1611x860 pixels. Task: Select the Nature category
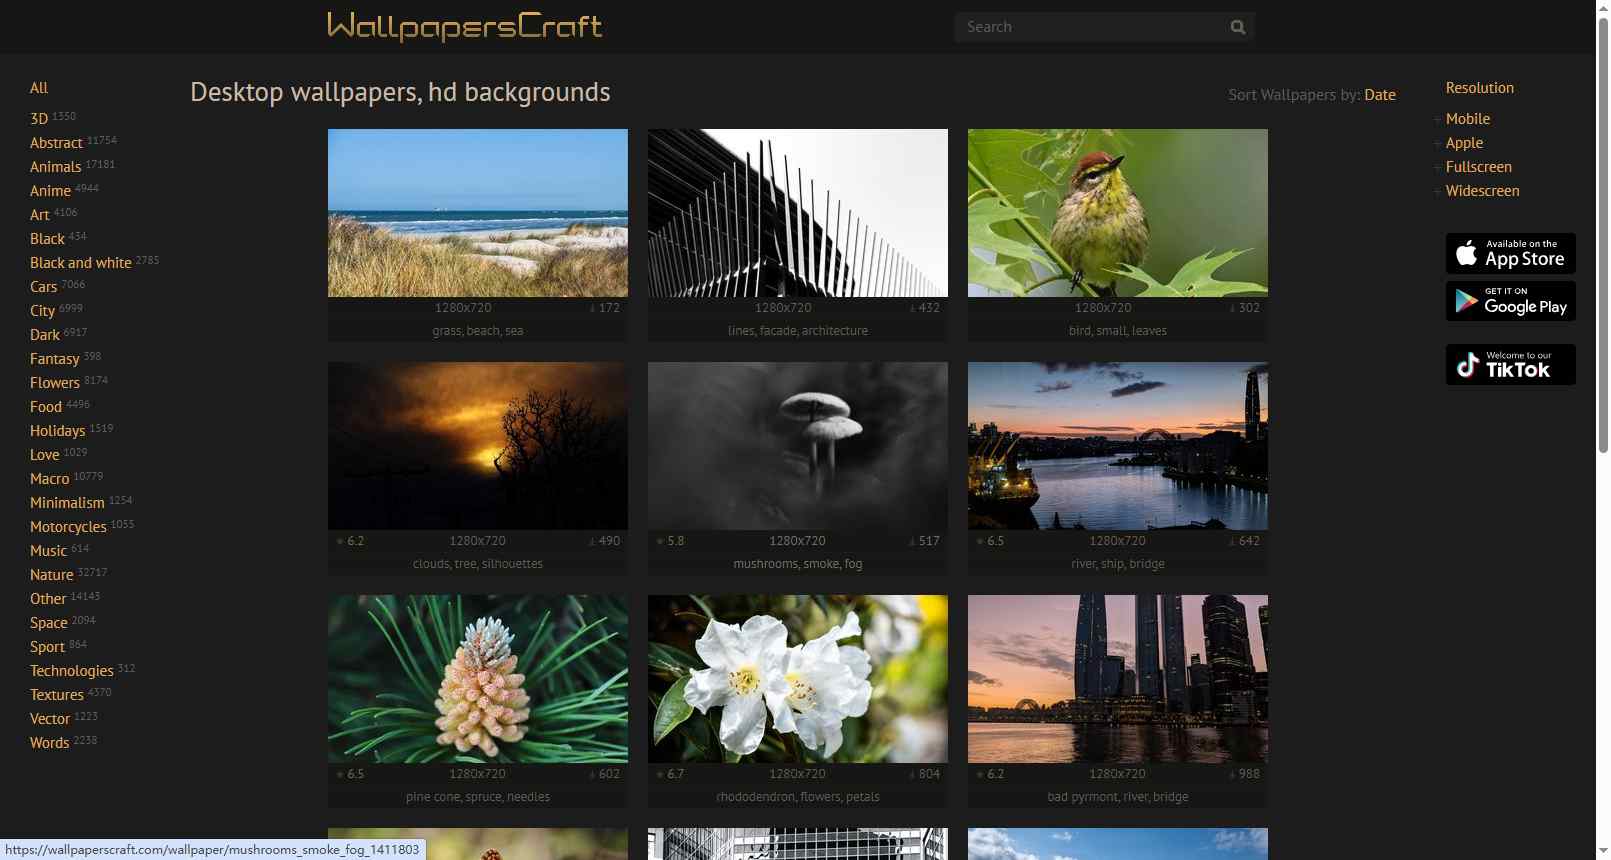point(51,575)
